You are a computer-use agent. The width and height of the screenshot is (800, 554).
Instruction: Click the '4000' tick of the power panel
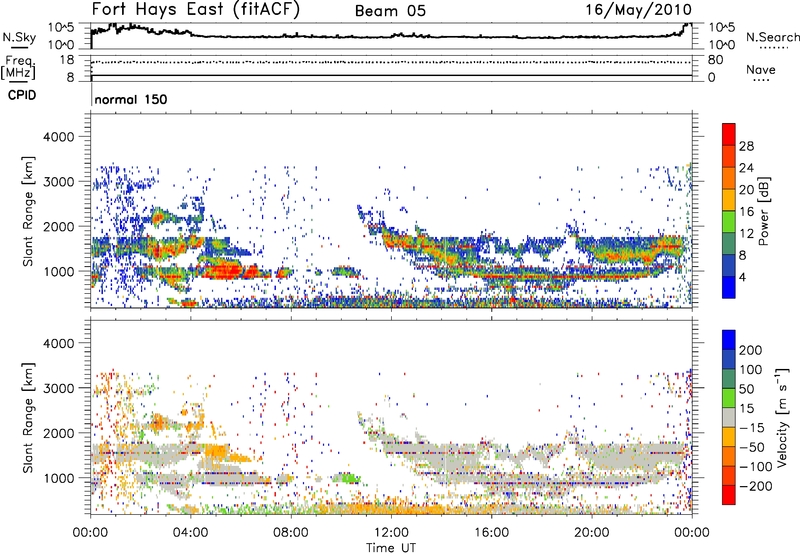(59, 137)
